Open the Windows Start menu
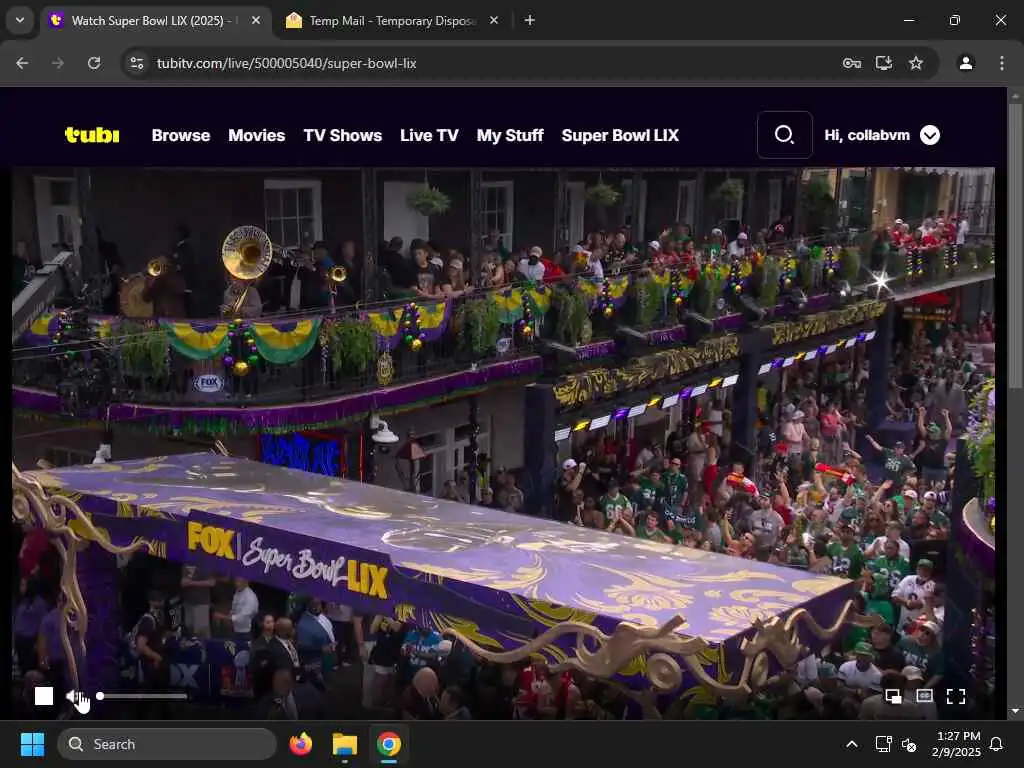 pyautogui.click(x=32, y=744)
